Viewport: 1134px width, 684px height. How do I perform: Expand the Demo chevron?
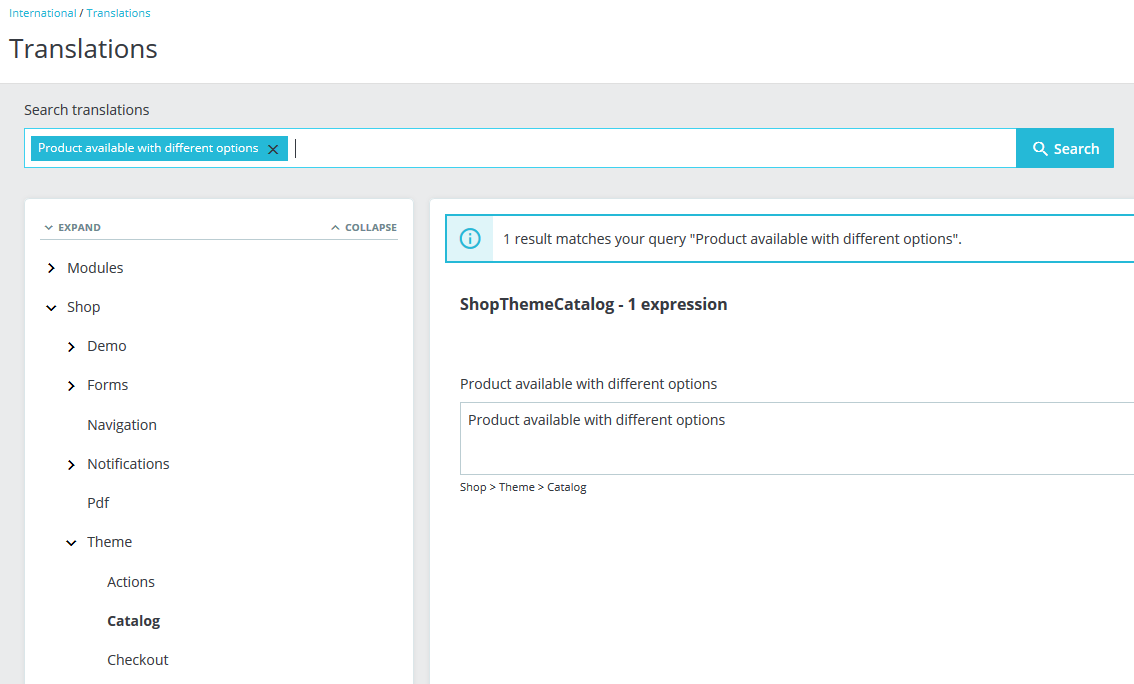click(x=71, y=346)
